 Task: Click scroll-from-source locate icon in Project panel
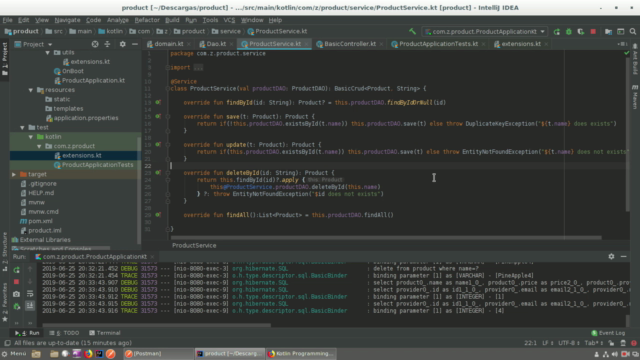click(x=95, y=44)
